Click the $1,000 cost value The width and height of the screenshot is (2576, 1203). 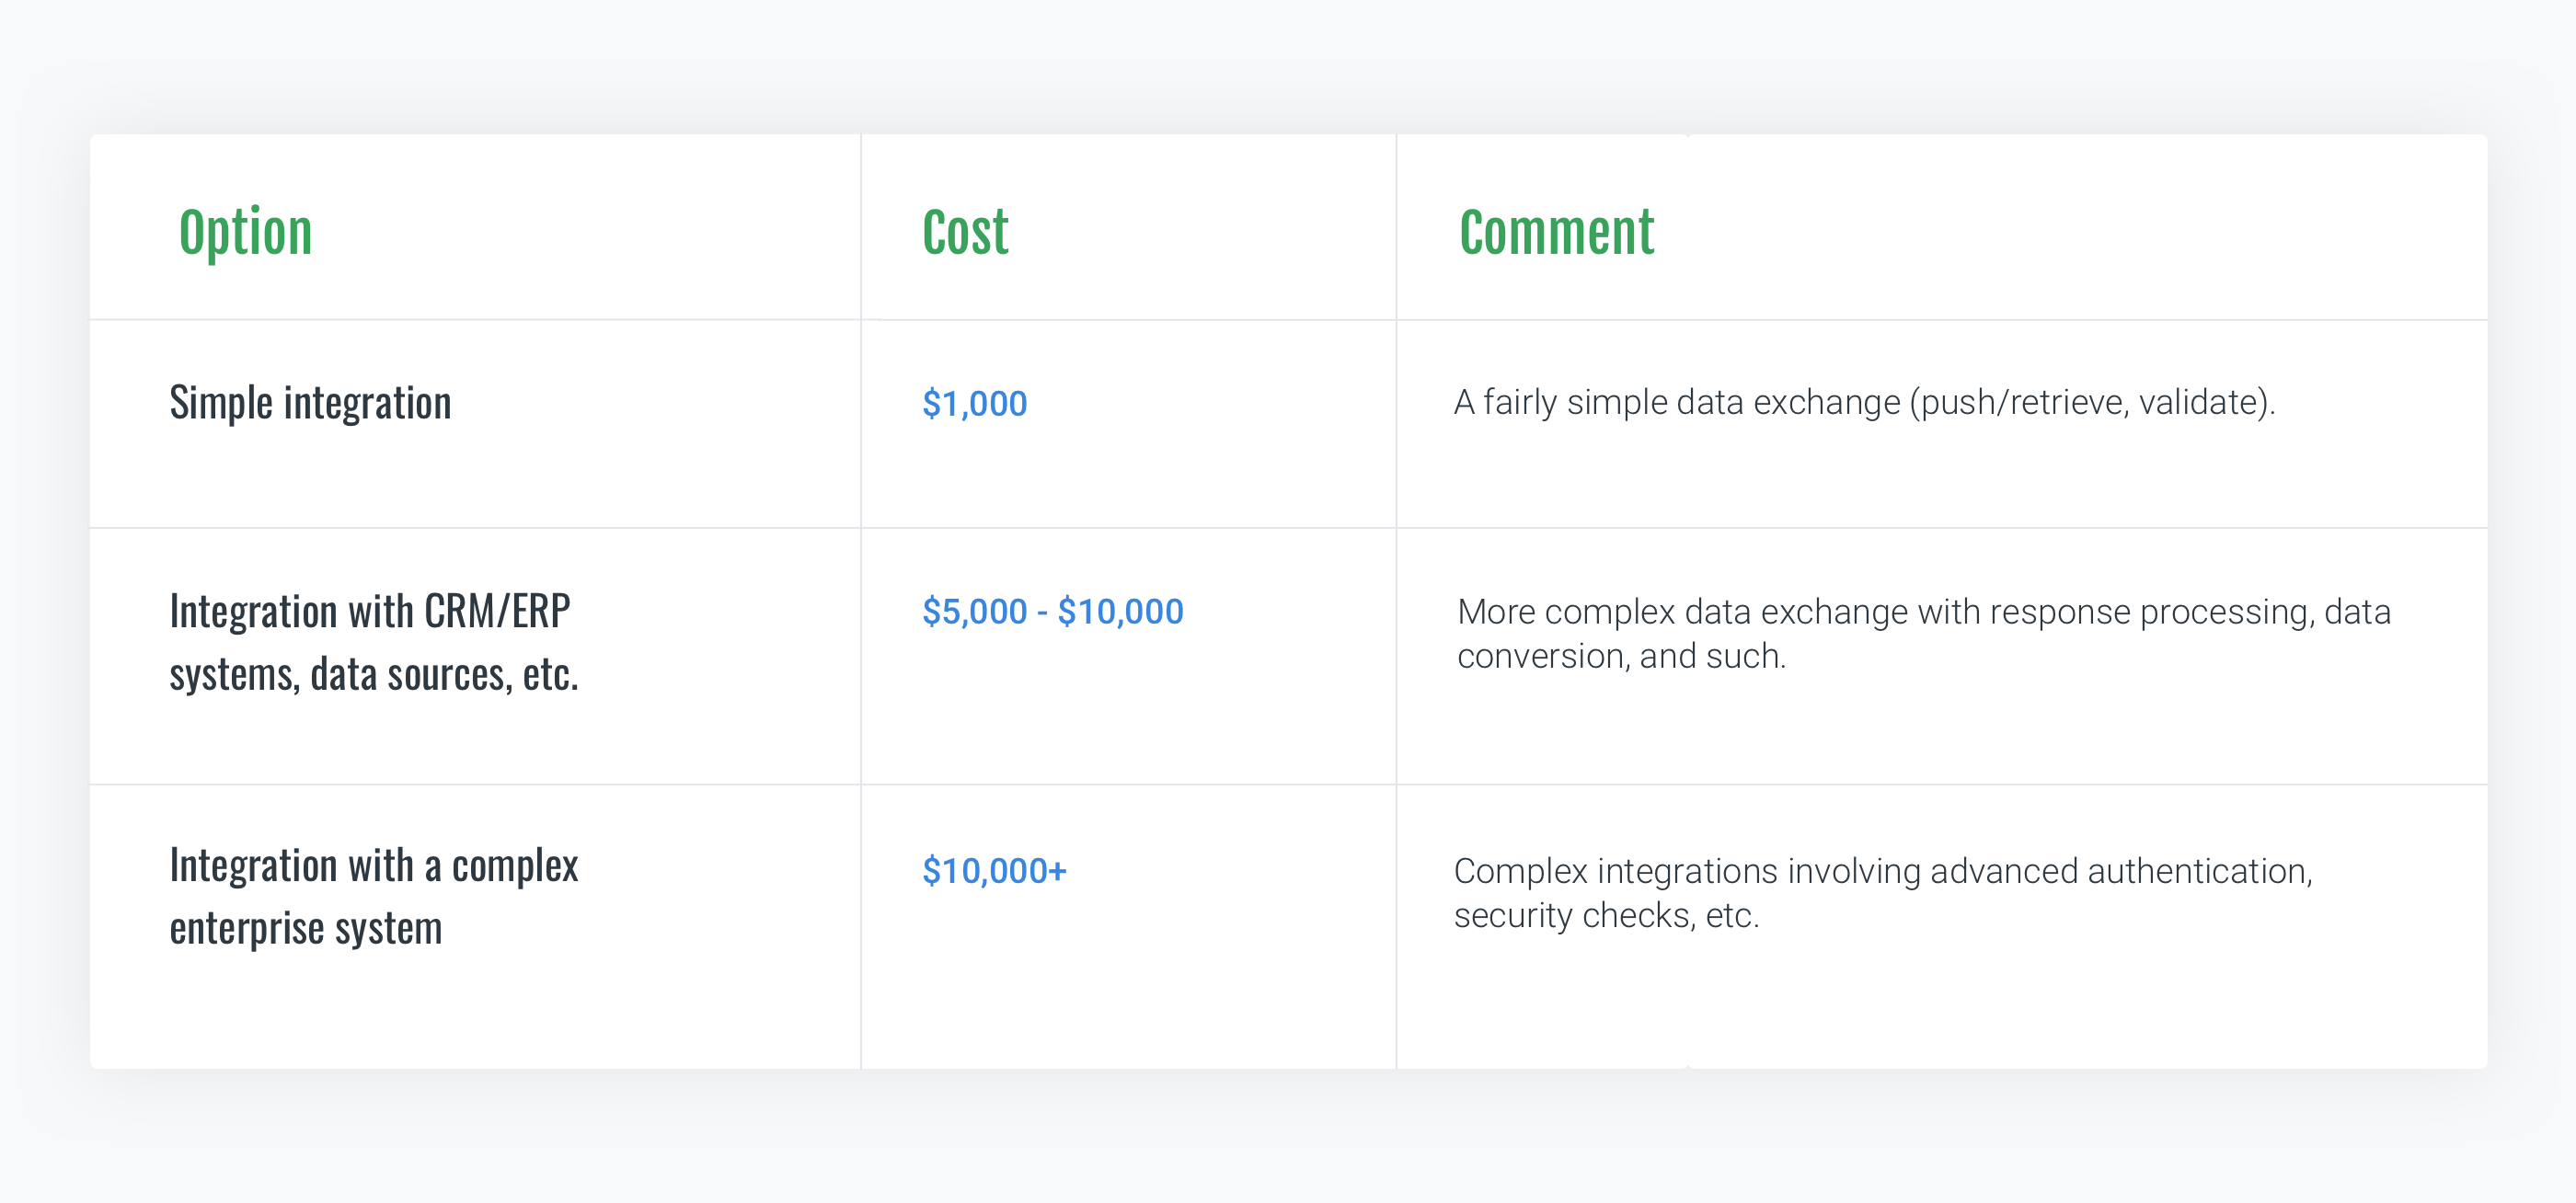(x=974, y=403)
